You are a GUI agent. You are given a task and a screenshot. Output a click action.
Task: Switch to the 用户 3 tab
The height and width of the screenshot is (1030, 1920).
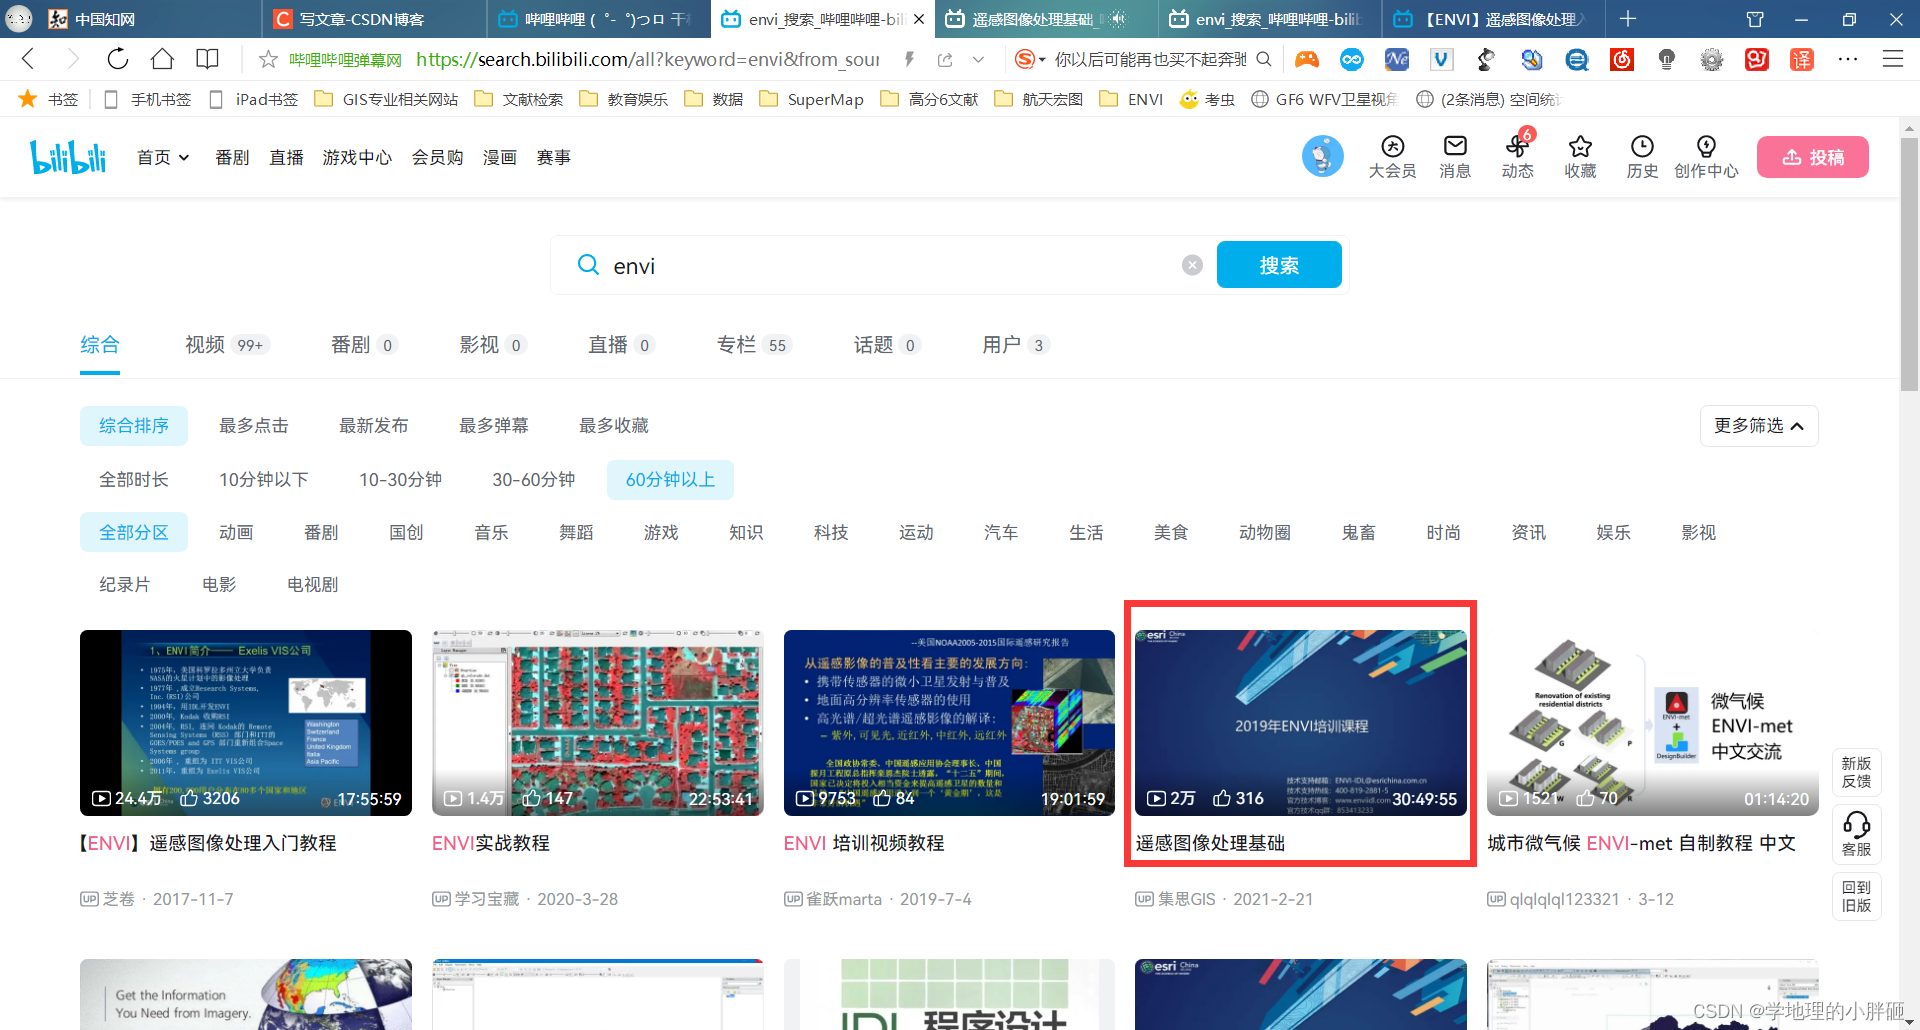(x=1015, y=345)
